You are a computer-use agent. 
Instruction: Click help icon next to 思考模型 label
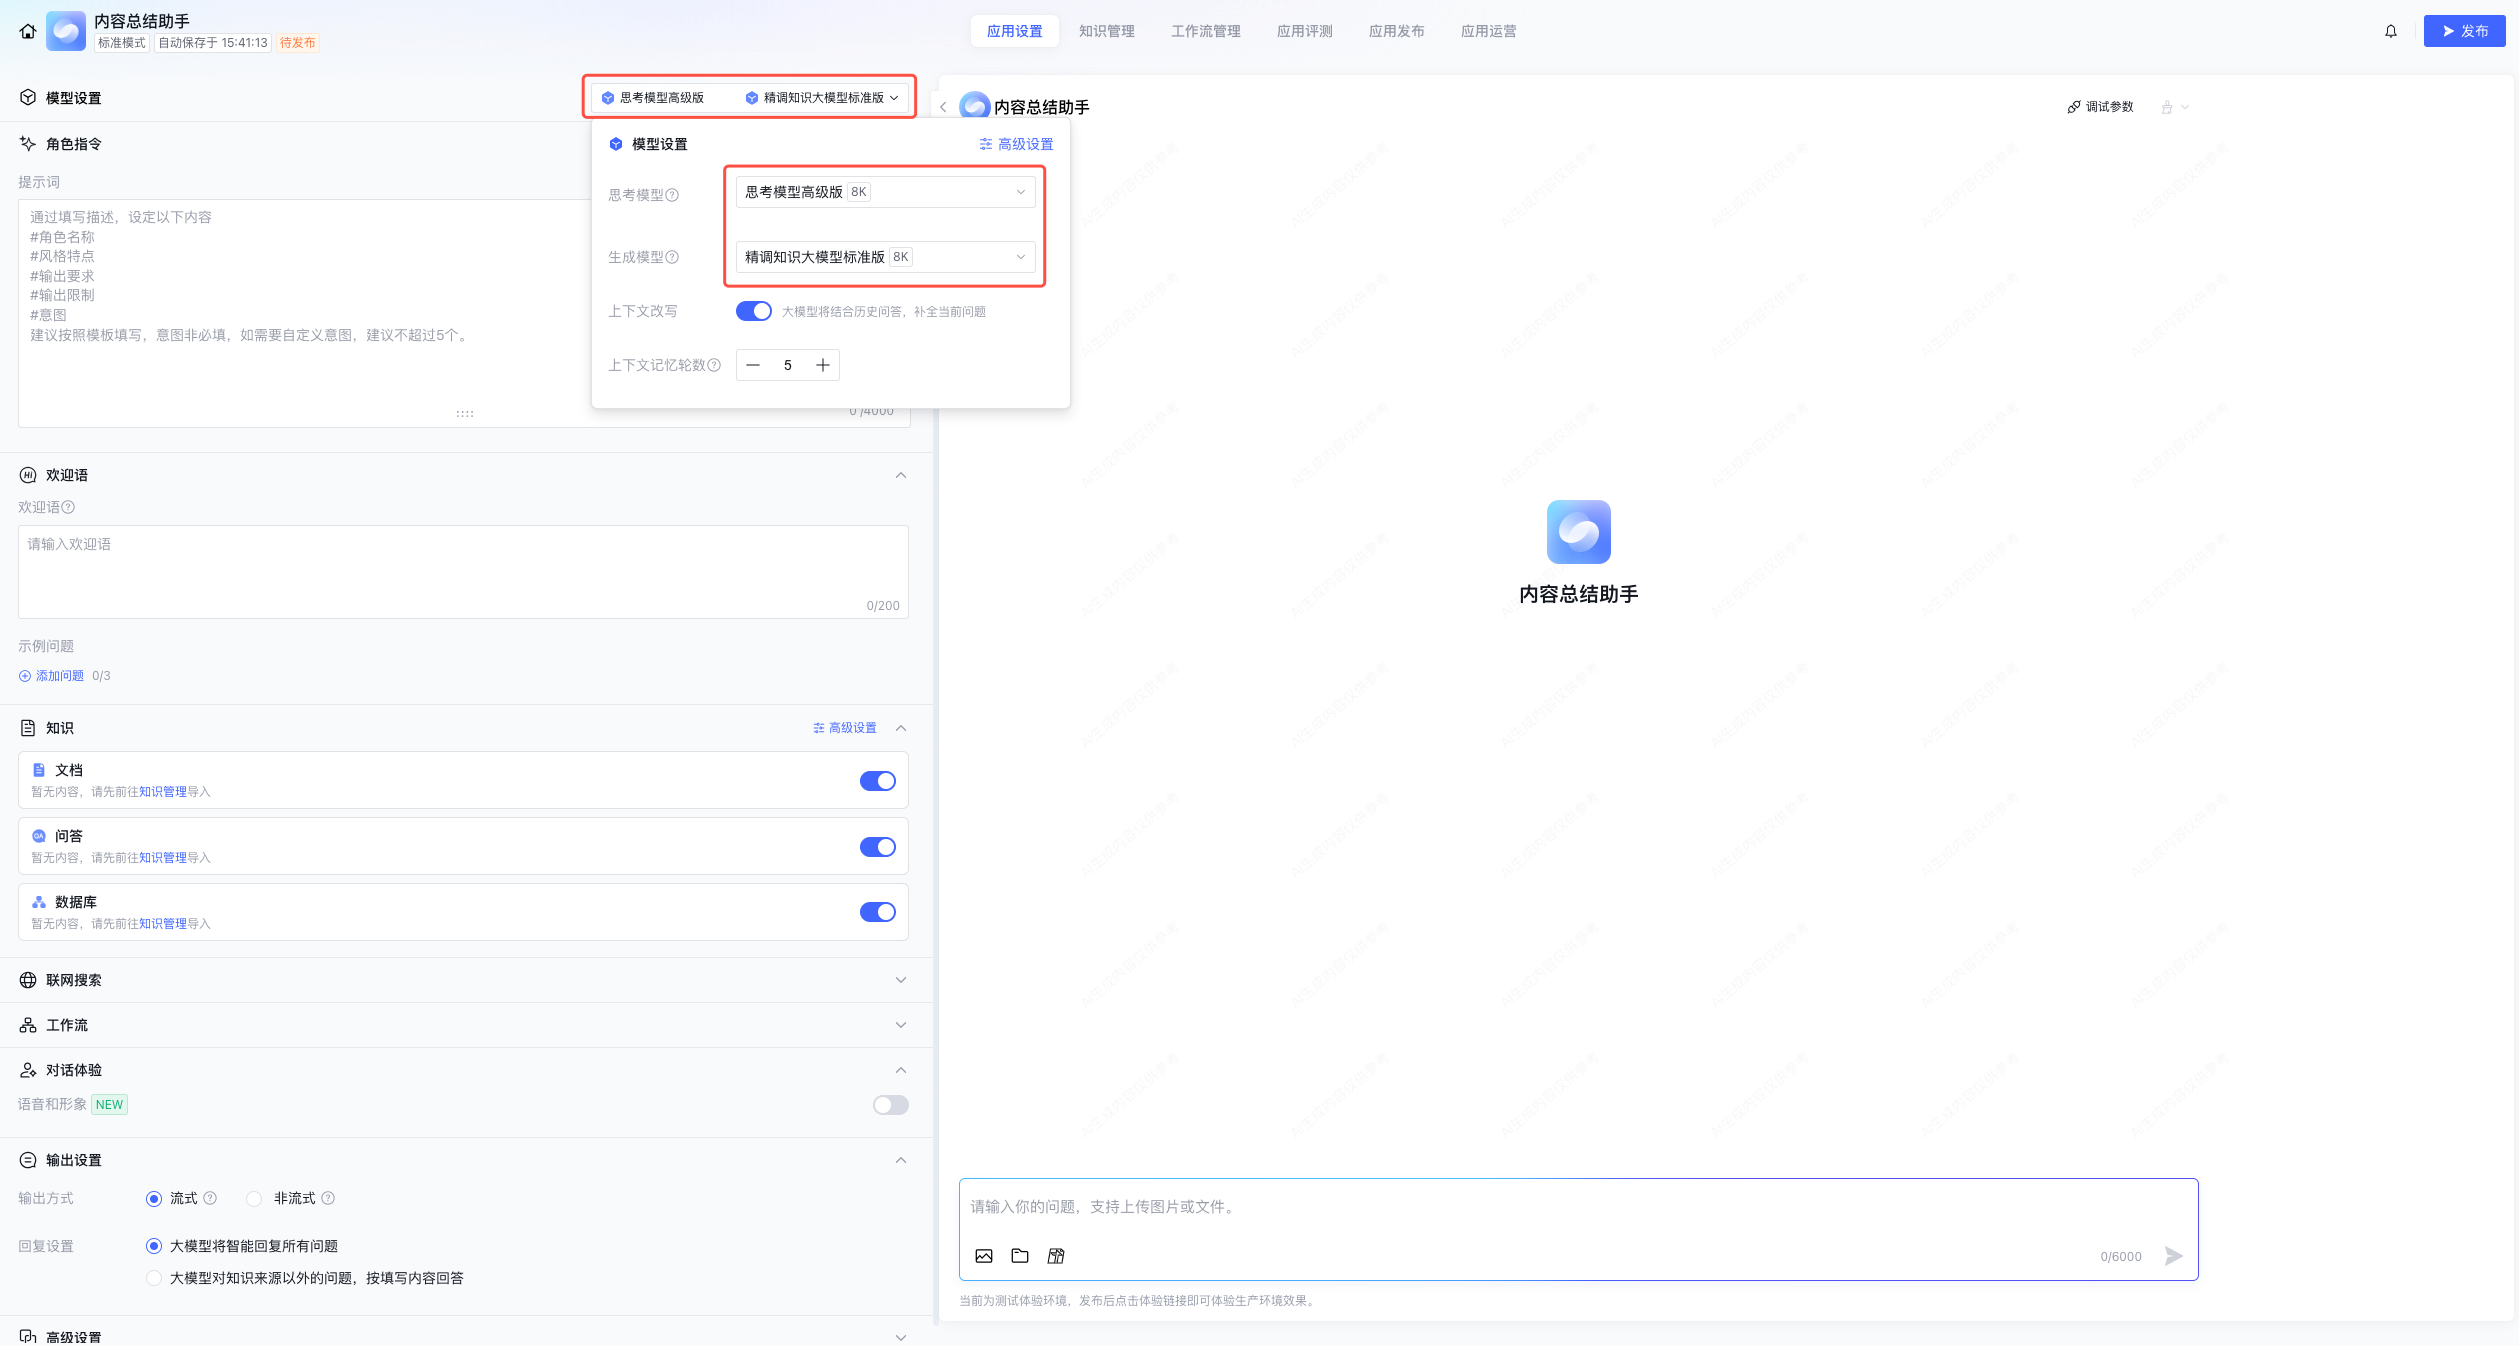(x=672, y=195)
